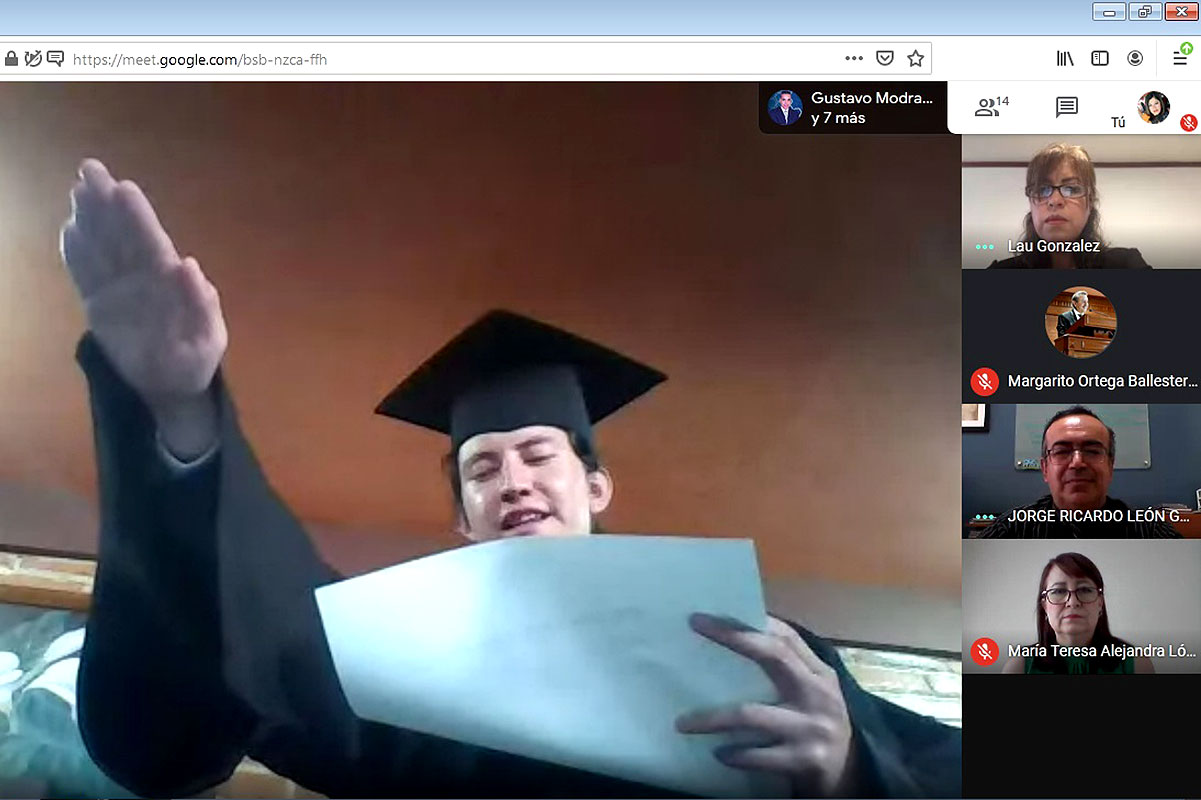Open the Meet chat panel

coord(1067,107)
